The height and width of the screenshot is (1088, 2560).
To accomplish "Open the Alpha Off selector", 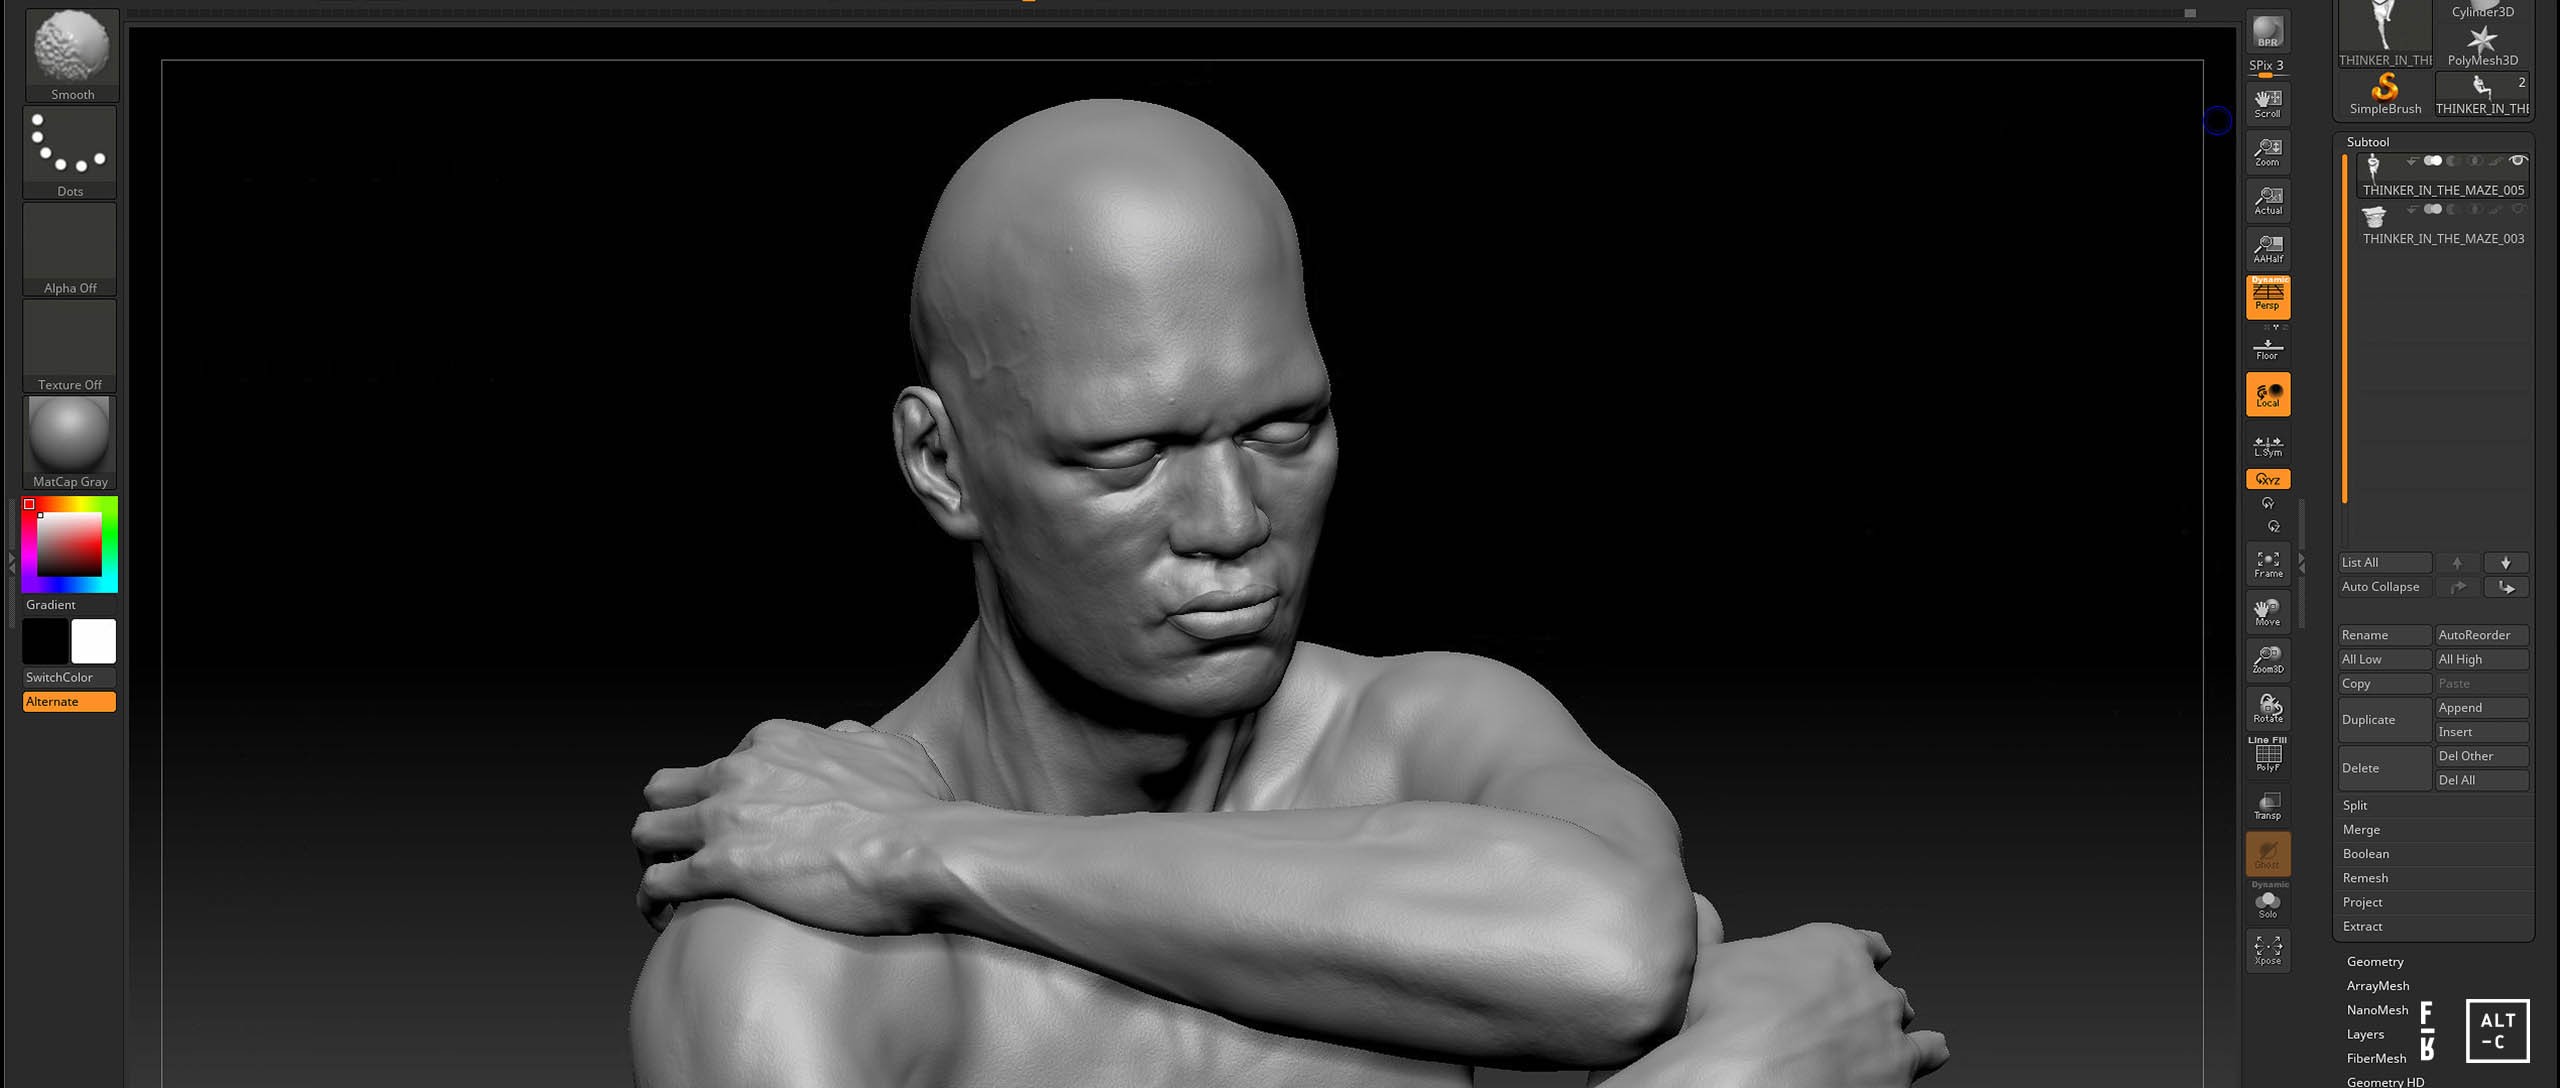I will point(70,249).
